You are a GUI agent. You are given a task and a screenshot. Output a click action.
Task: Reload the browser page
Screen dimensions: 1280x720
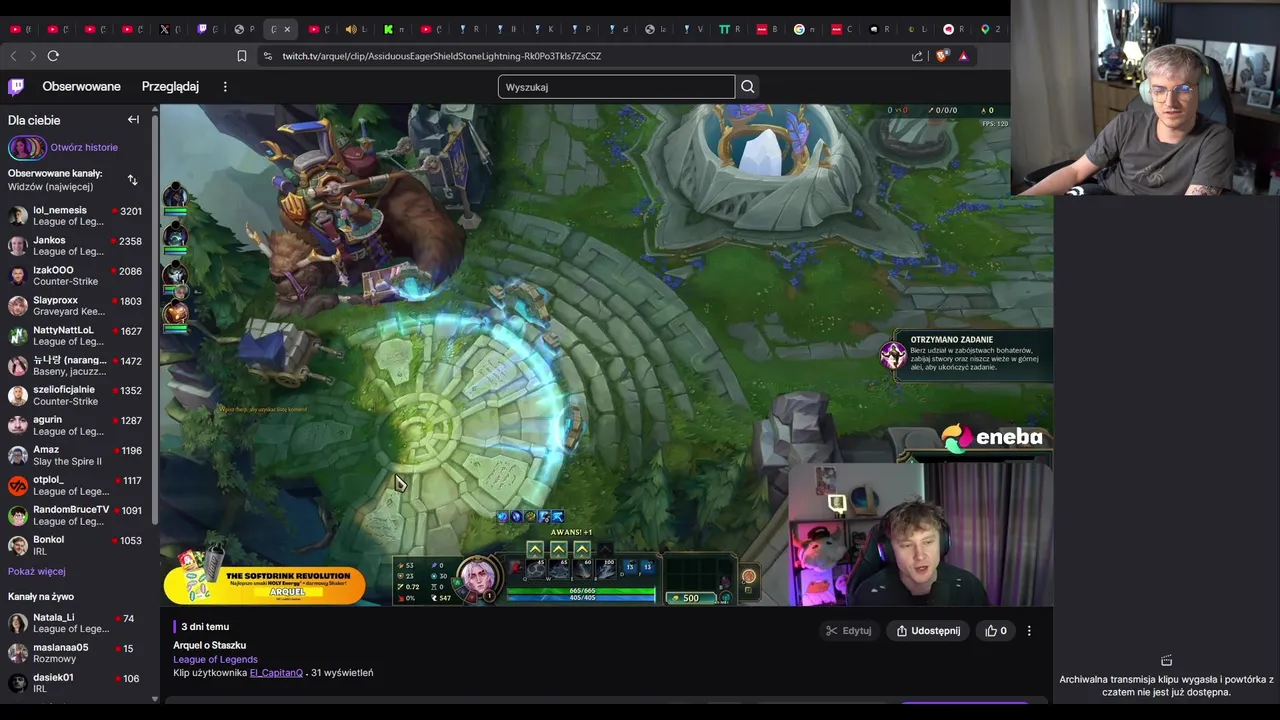click(53, 56)
